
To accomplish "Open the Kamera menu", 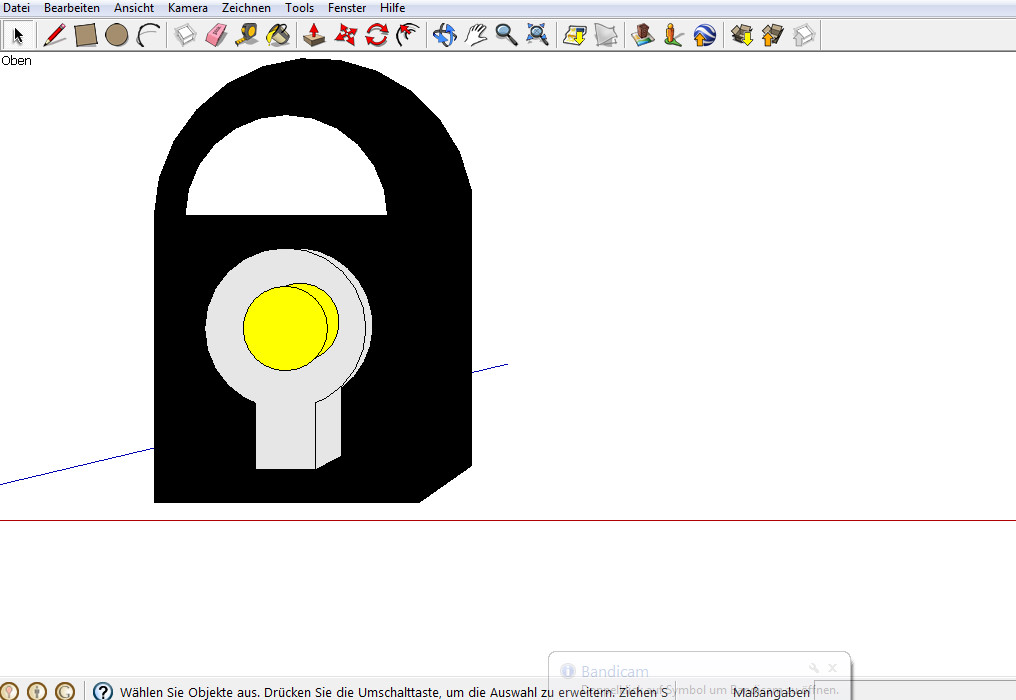I will 188,8.
